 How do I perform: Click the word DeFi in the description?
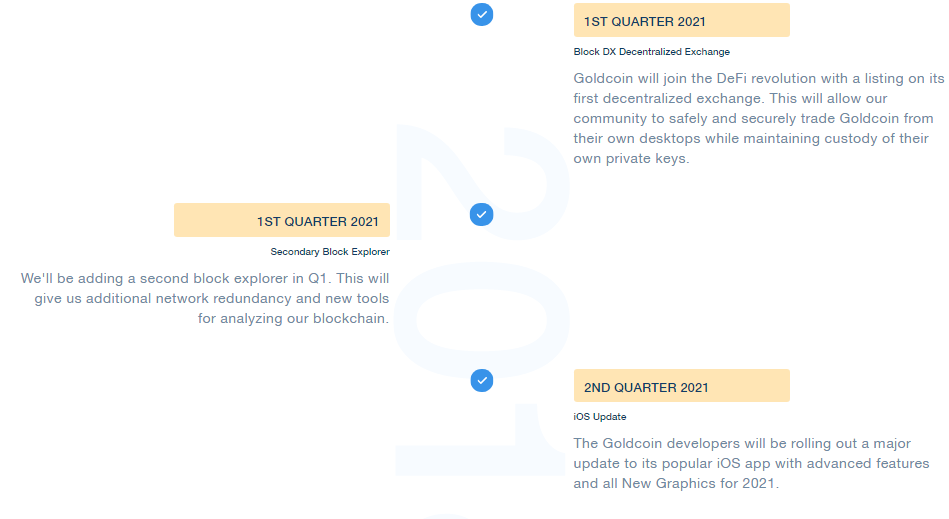click(732, 79)
